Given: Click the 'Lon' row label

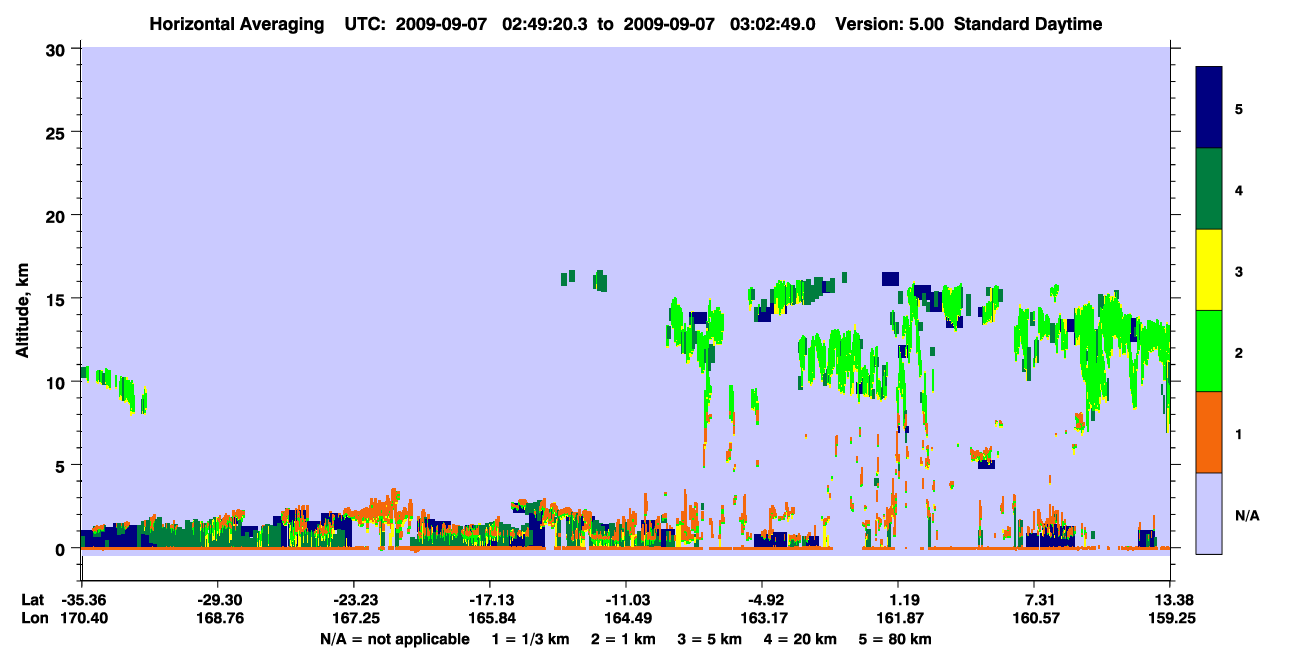Looking at the screenshot, I should (x=33, y=618).
